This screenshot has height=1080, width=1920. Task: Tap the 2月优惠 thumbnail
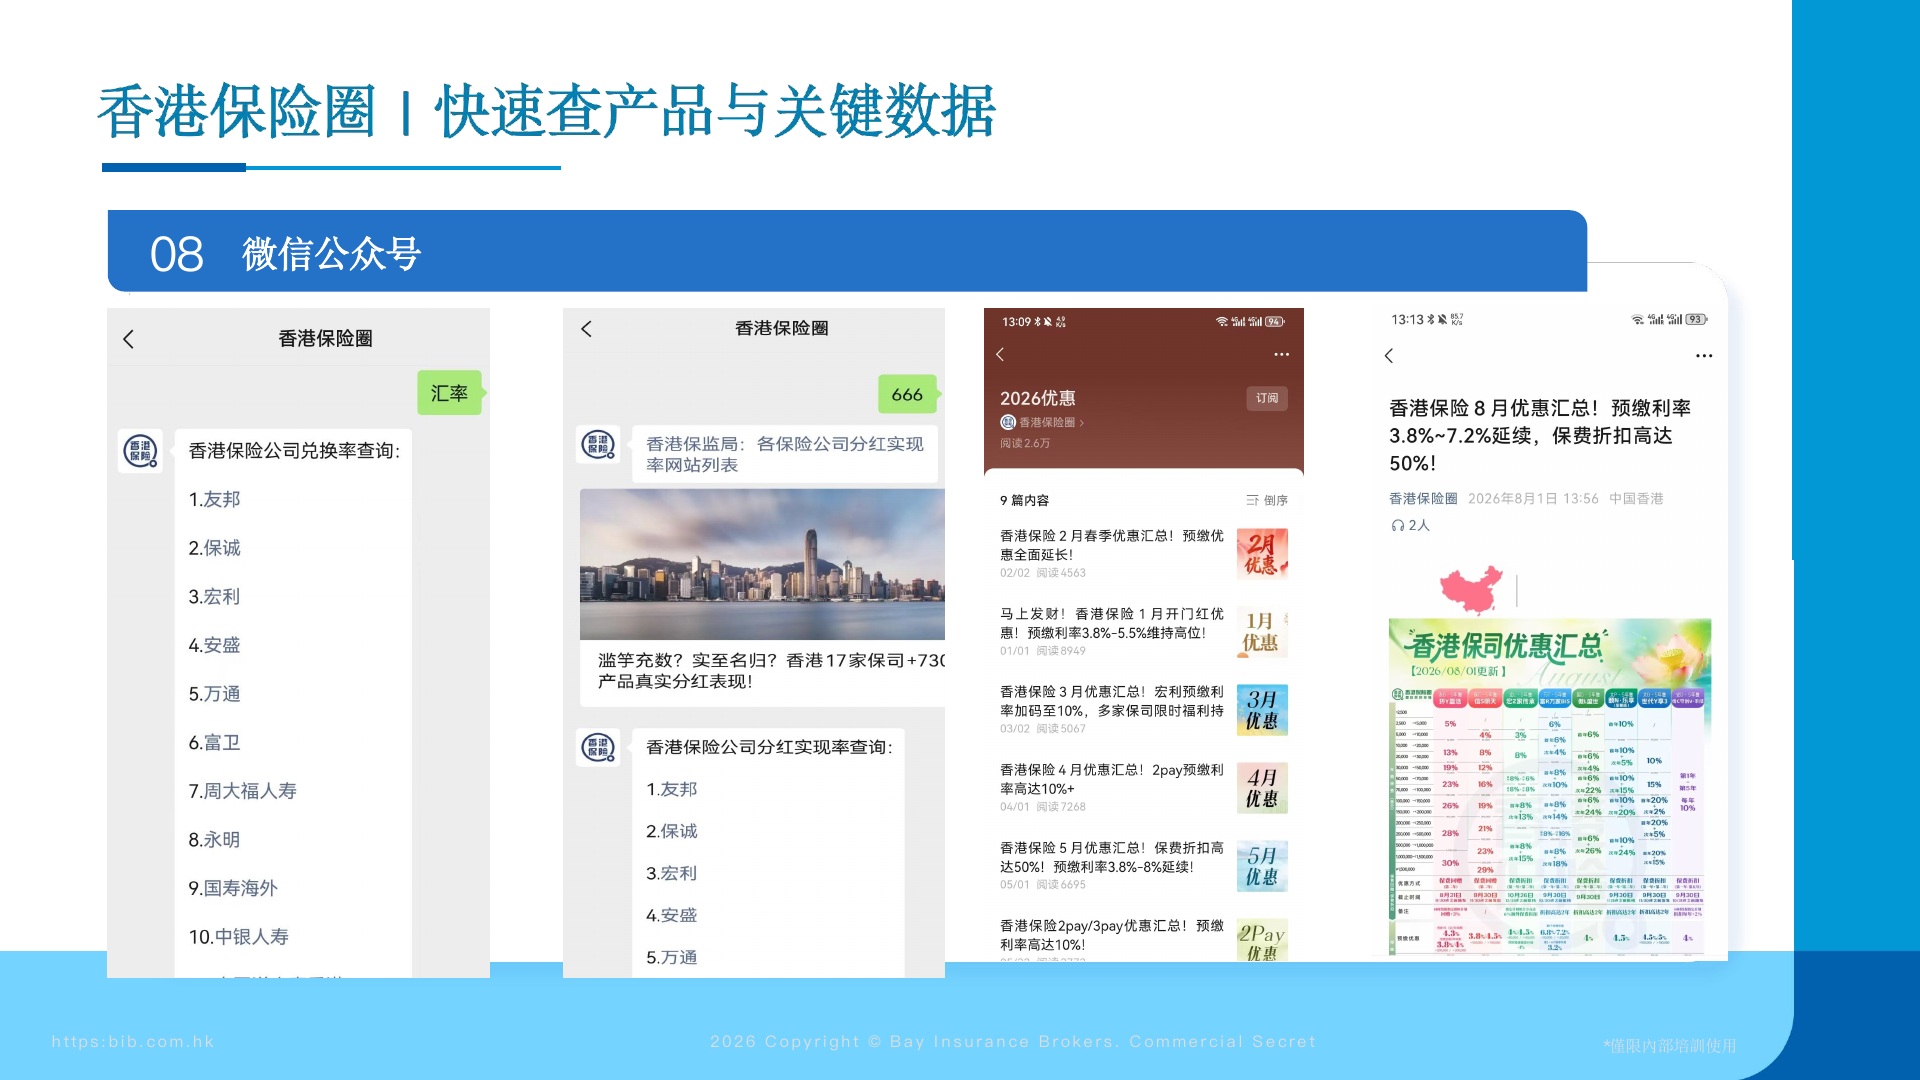pyautogui.click(x=1262, y=553)
